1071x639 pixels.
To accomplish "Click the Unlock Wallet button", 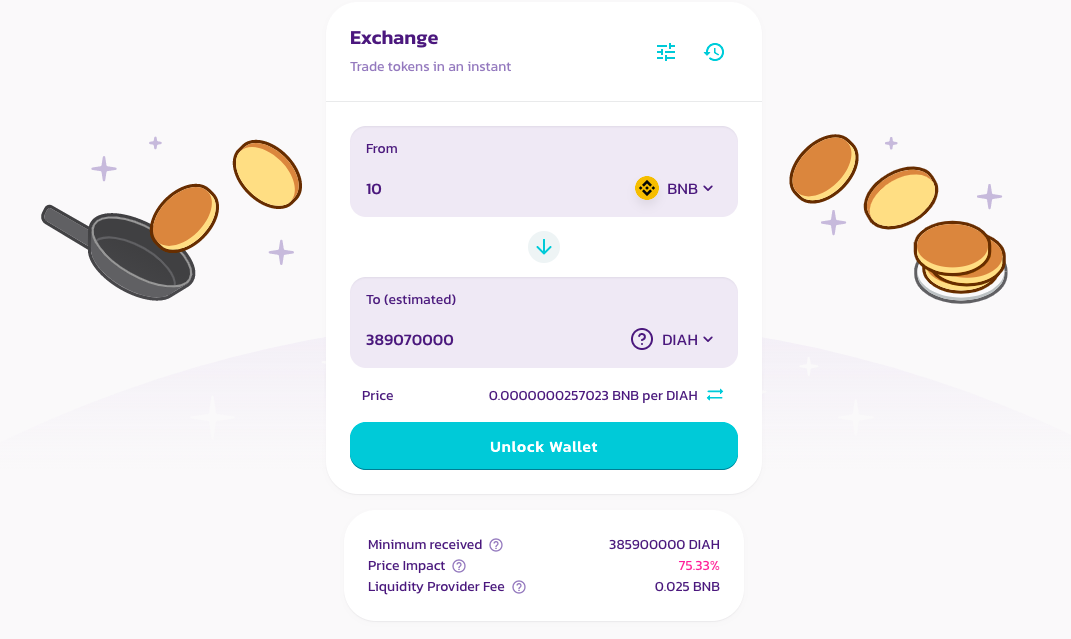I will click(x=544, y=446).
